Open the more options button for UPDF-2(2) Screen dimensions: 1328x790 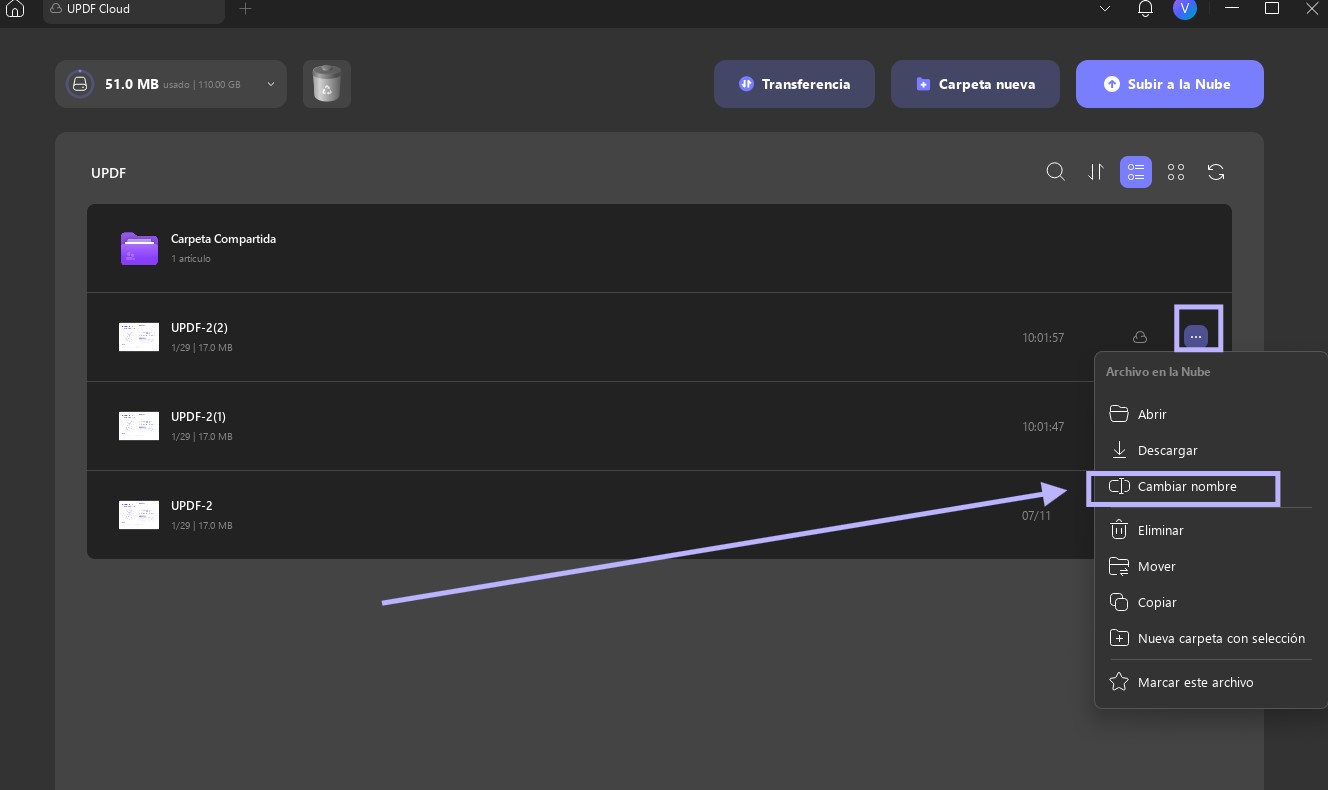[x=1196, y=337]
